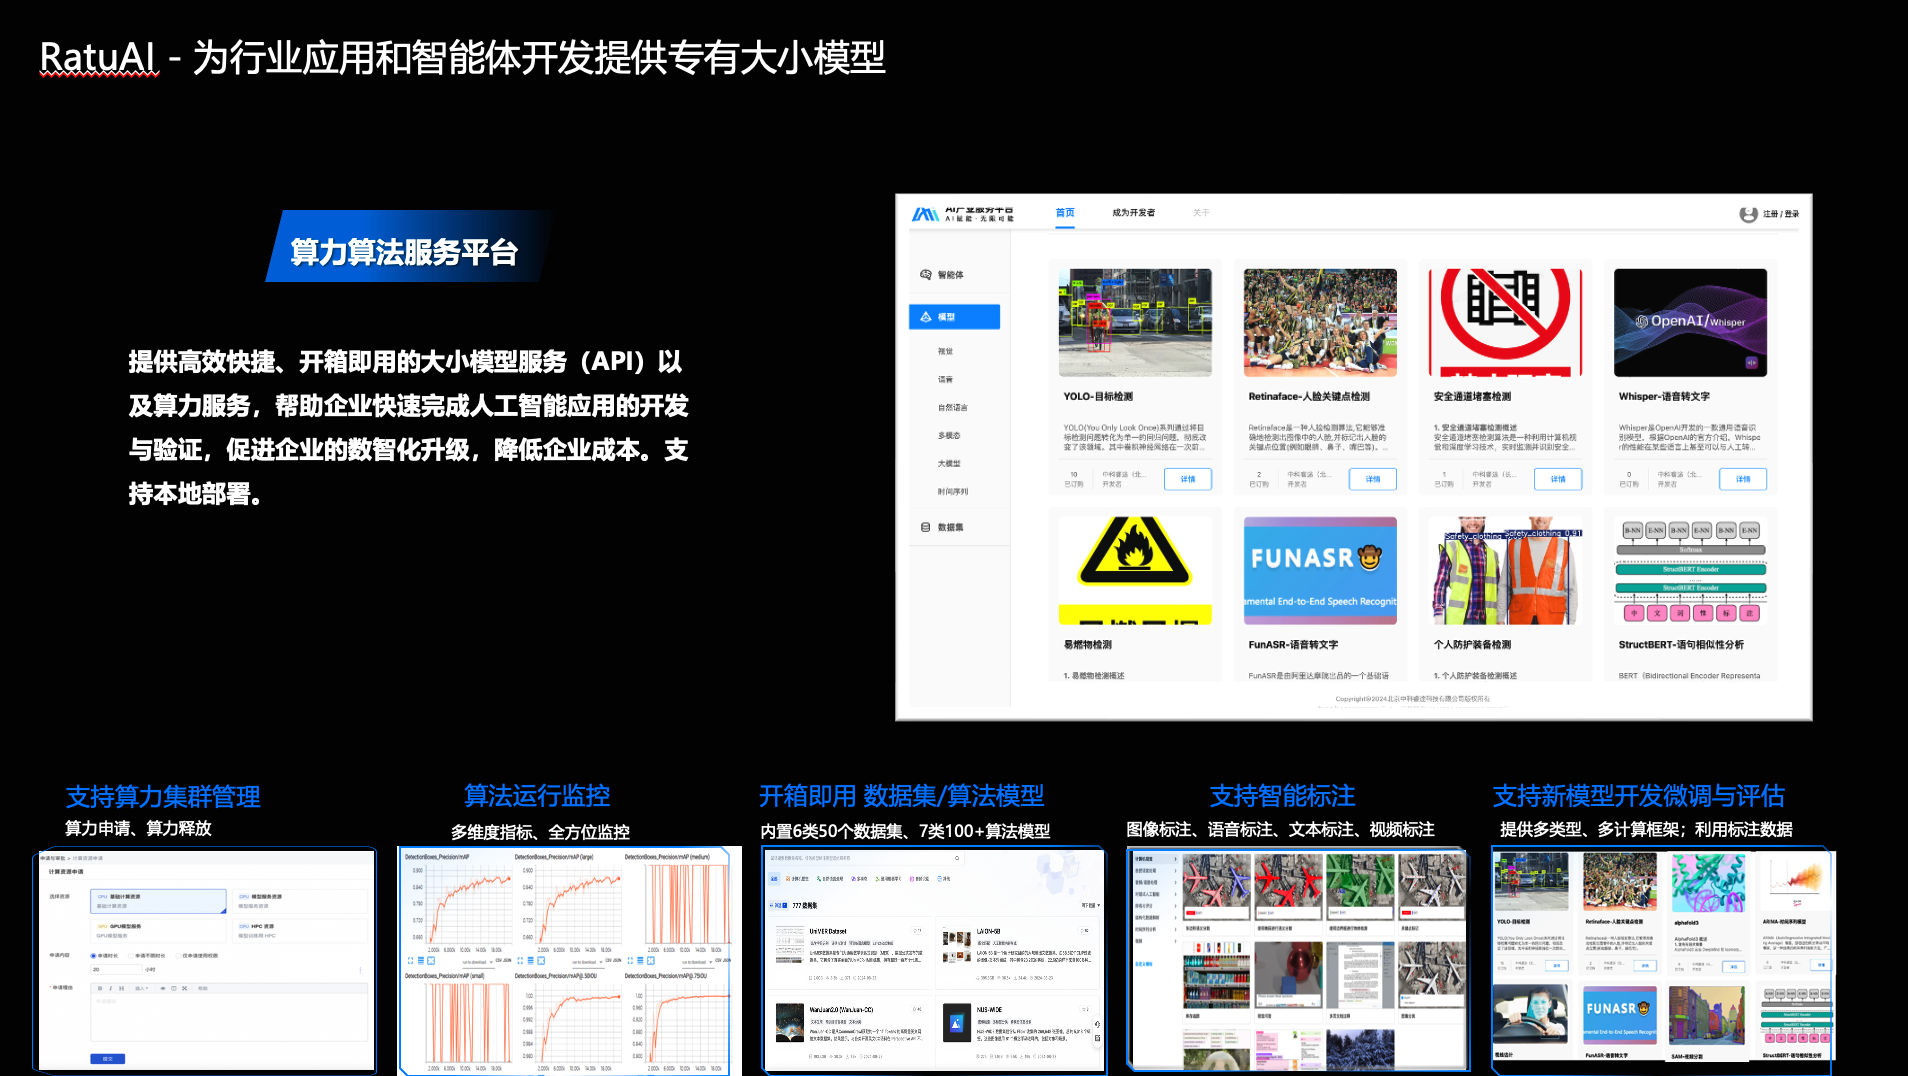Open the NUS-WIDE dataset entry
This screenshot has width=1908, height=1076.
(x=1017, y=1030)
